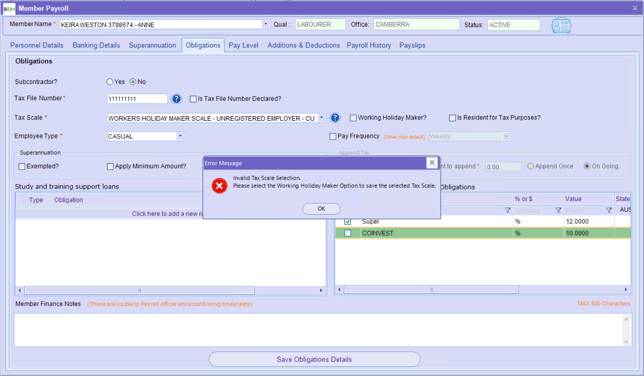Open the Weekly pay frequency dropdown
This screenshot has height=376, width=644.
(x=506, y=136)
